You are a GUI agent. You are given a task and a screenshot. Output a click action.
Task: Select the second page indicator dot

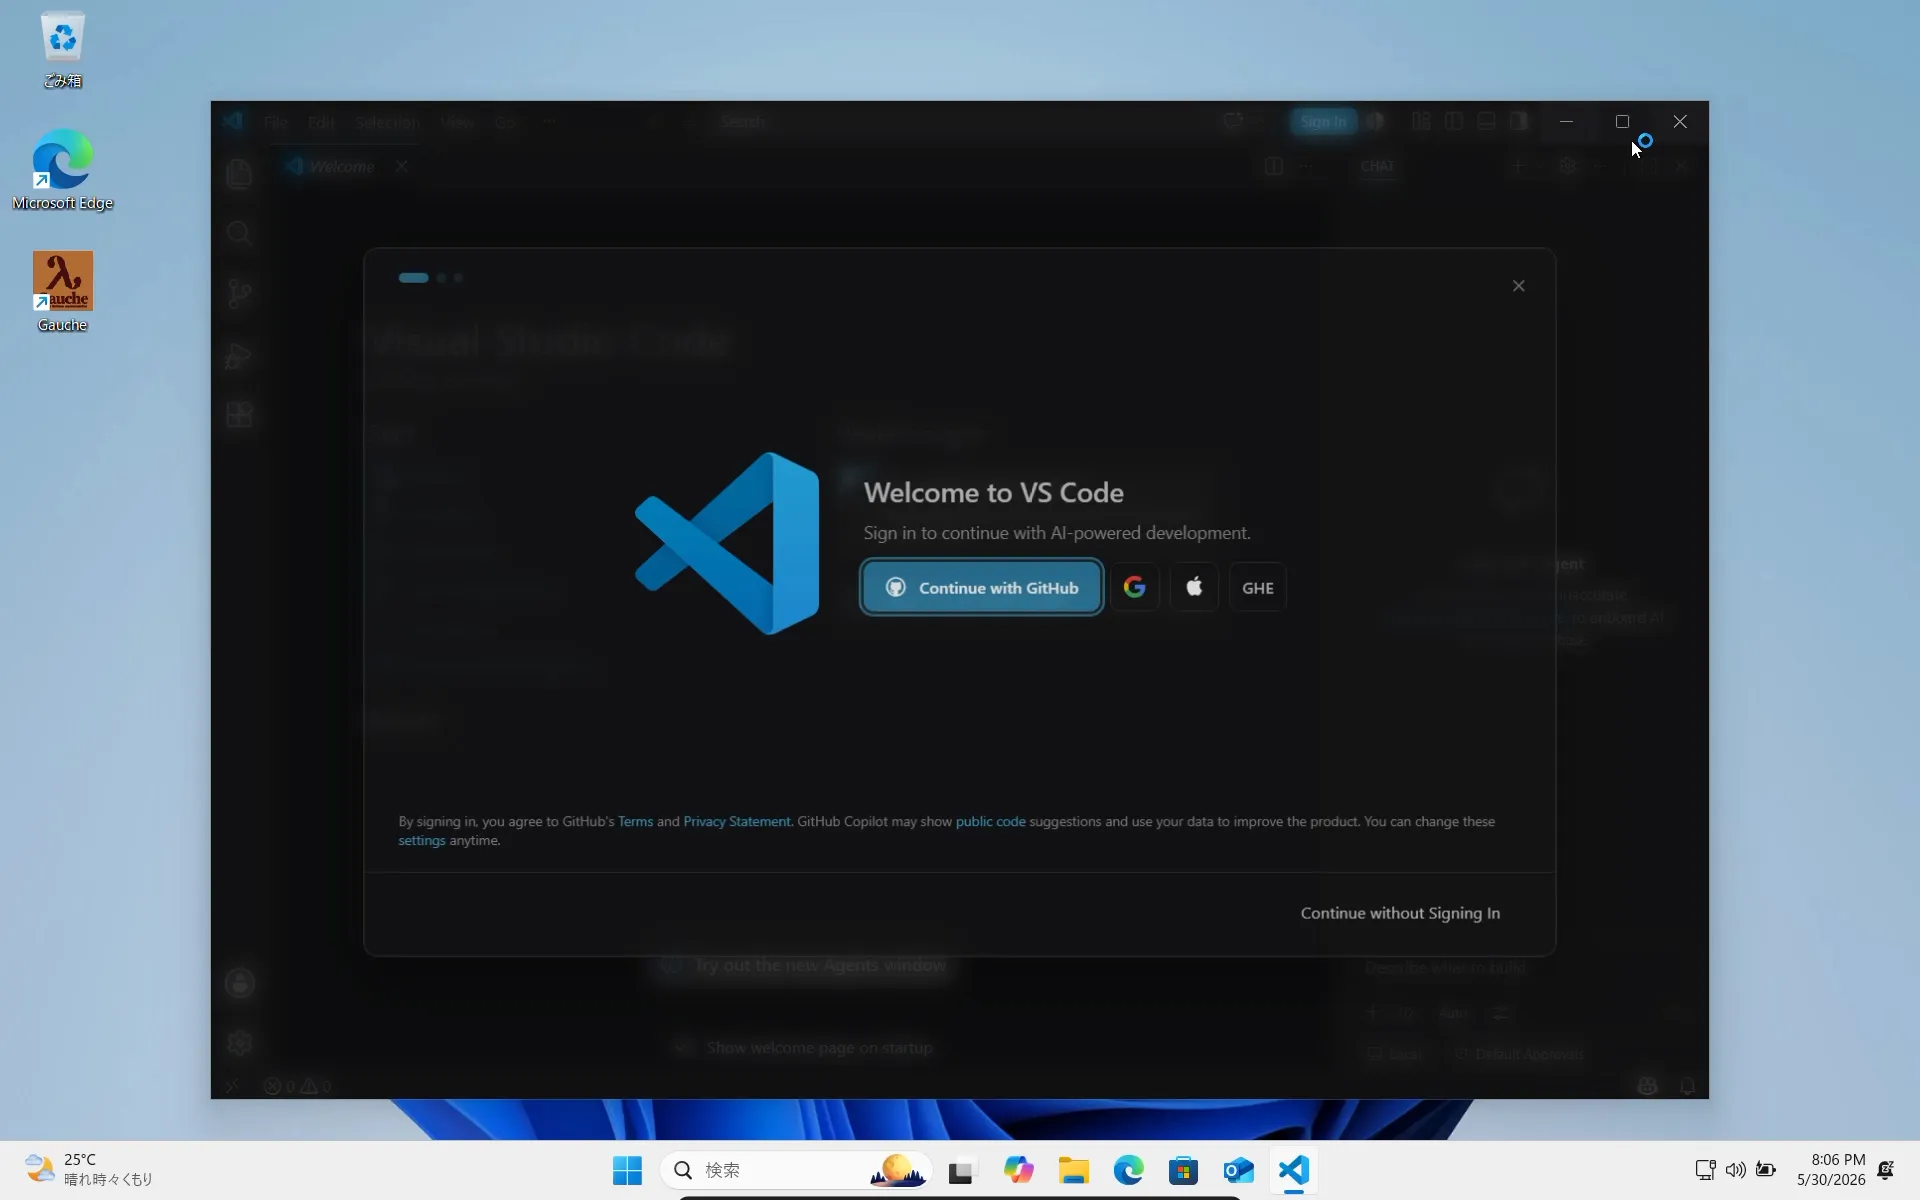click(441, 278)
